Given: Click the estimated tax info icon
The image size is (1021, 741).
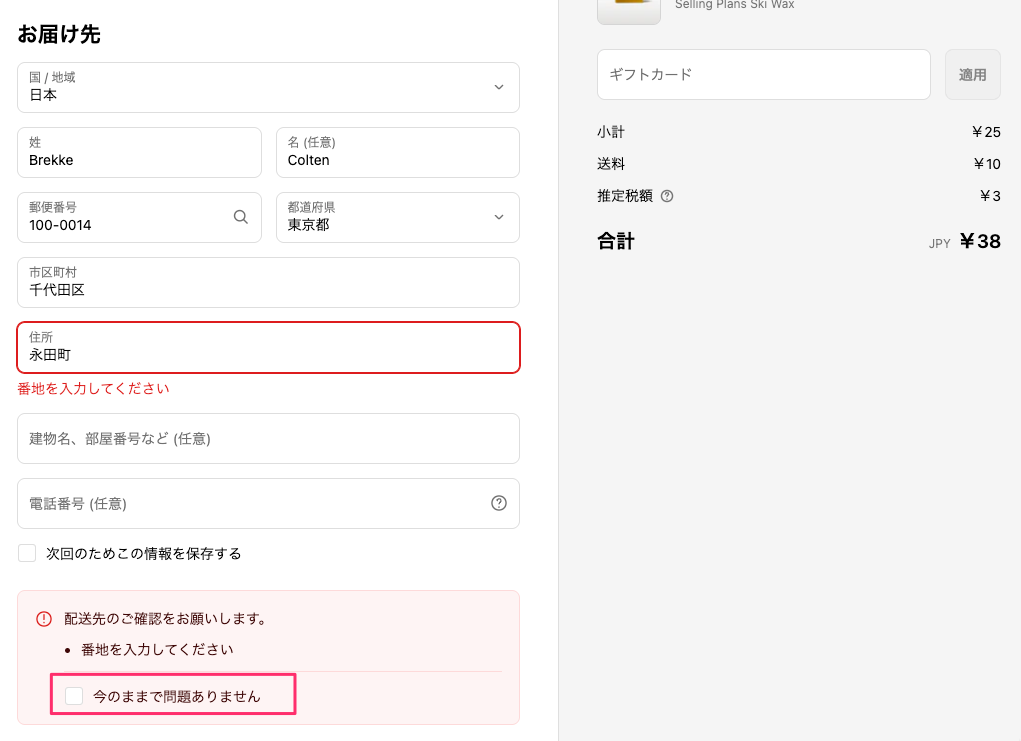Looking at the screenshot, I should click(667, 196).
